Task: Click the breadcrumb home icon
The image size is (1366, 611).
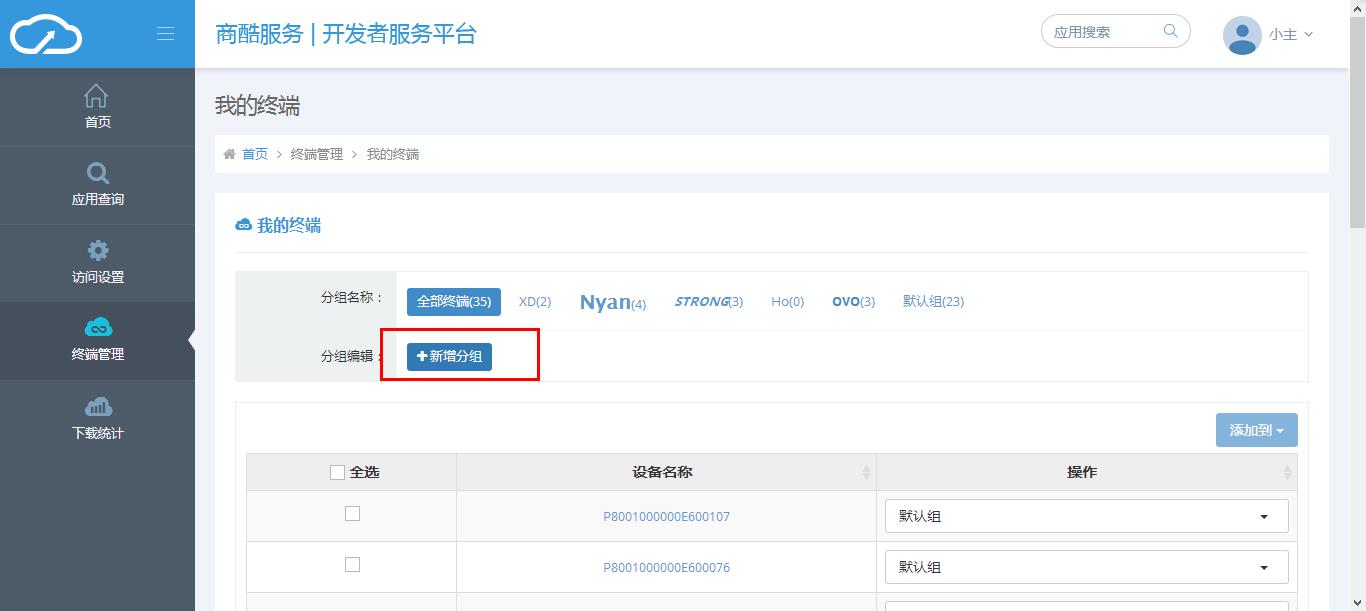Action: tap(229, 154)
